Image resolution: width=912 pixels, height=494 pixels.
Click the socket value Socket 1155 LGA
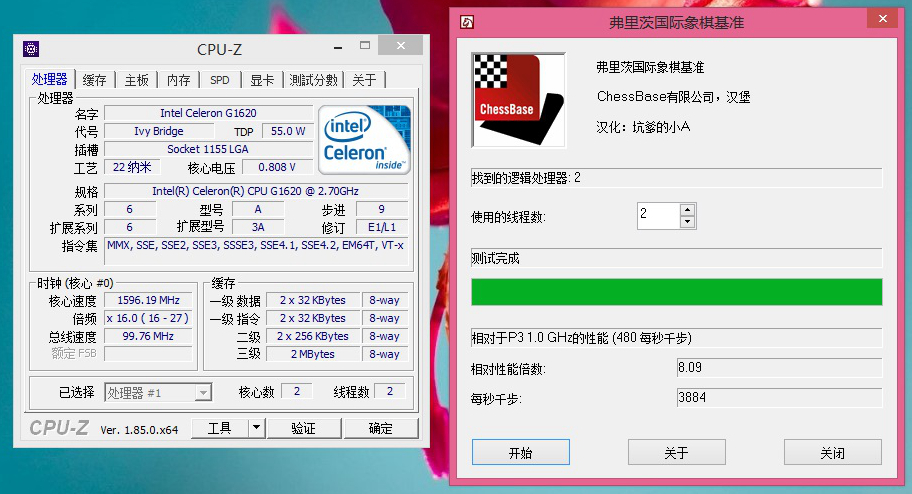point(208,149)
